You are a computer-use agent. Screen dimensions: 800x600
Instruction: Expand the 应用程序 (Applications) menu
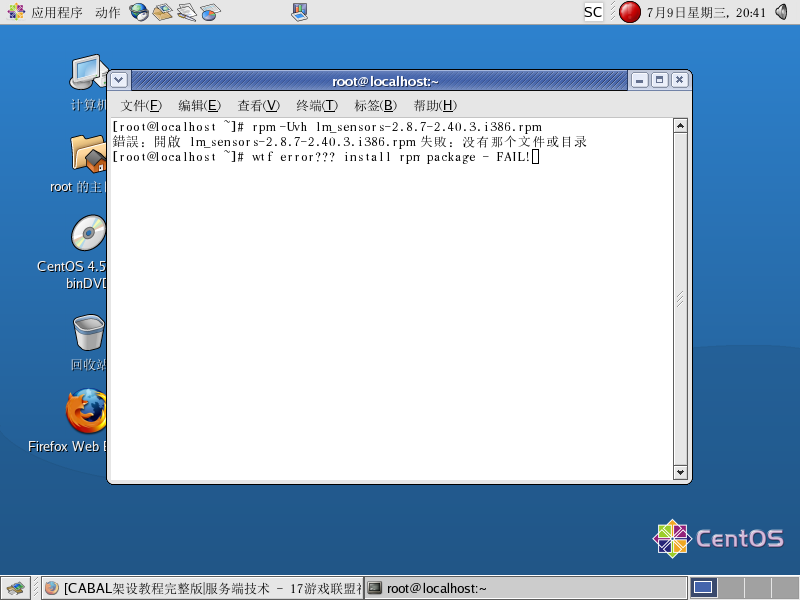(46, 12)
